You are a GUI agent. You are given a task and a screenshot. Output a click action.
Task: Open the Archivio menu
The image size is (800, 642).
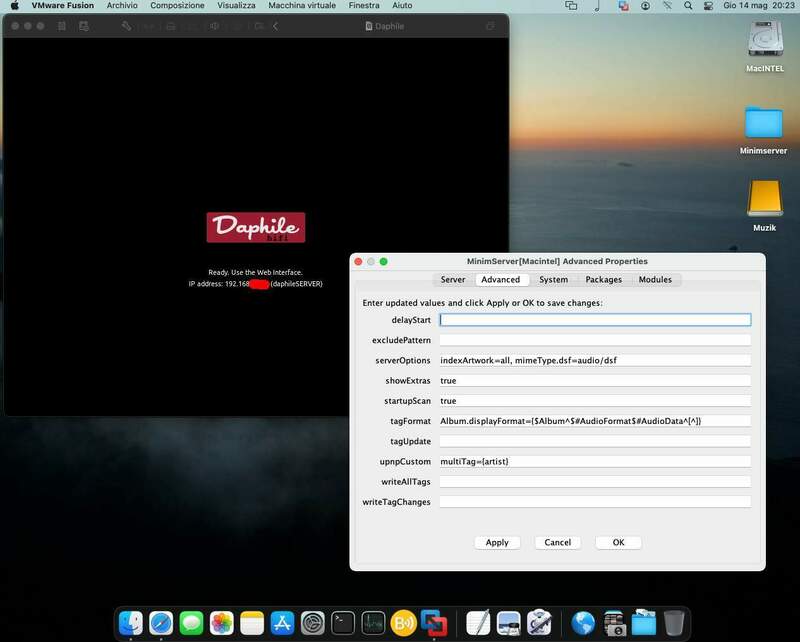coord(122,6)
